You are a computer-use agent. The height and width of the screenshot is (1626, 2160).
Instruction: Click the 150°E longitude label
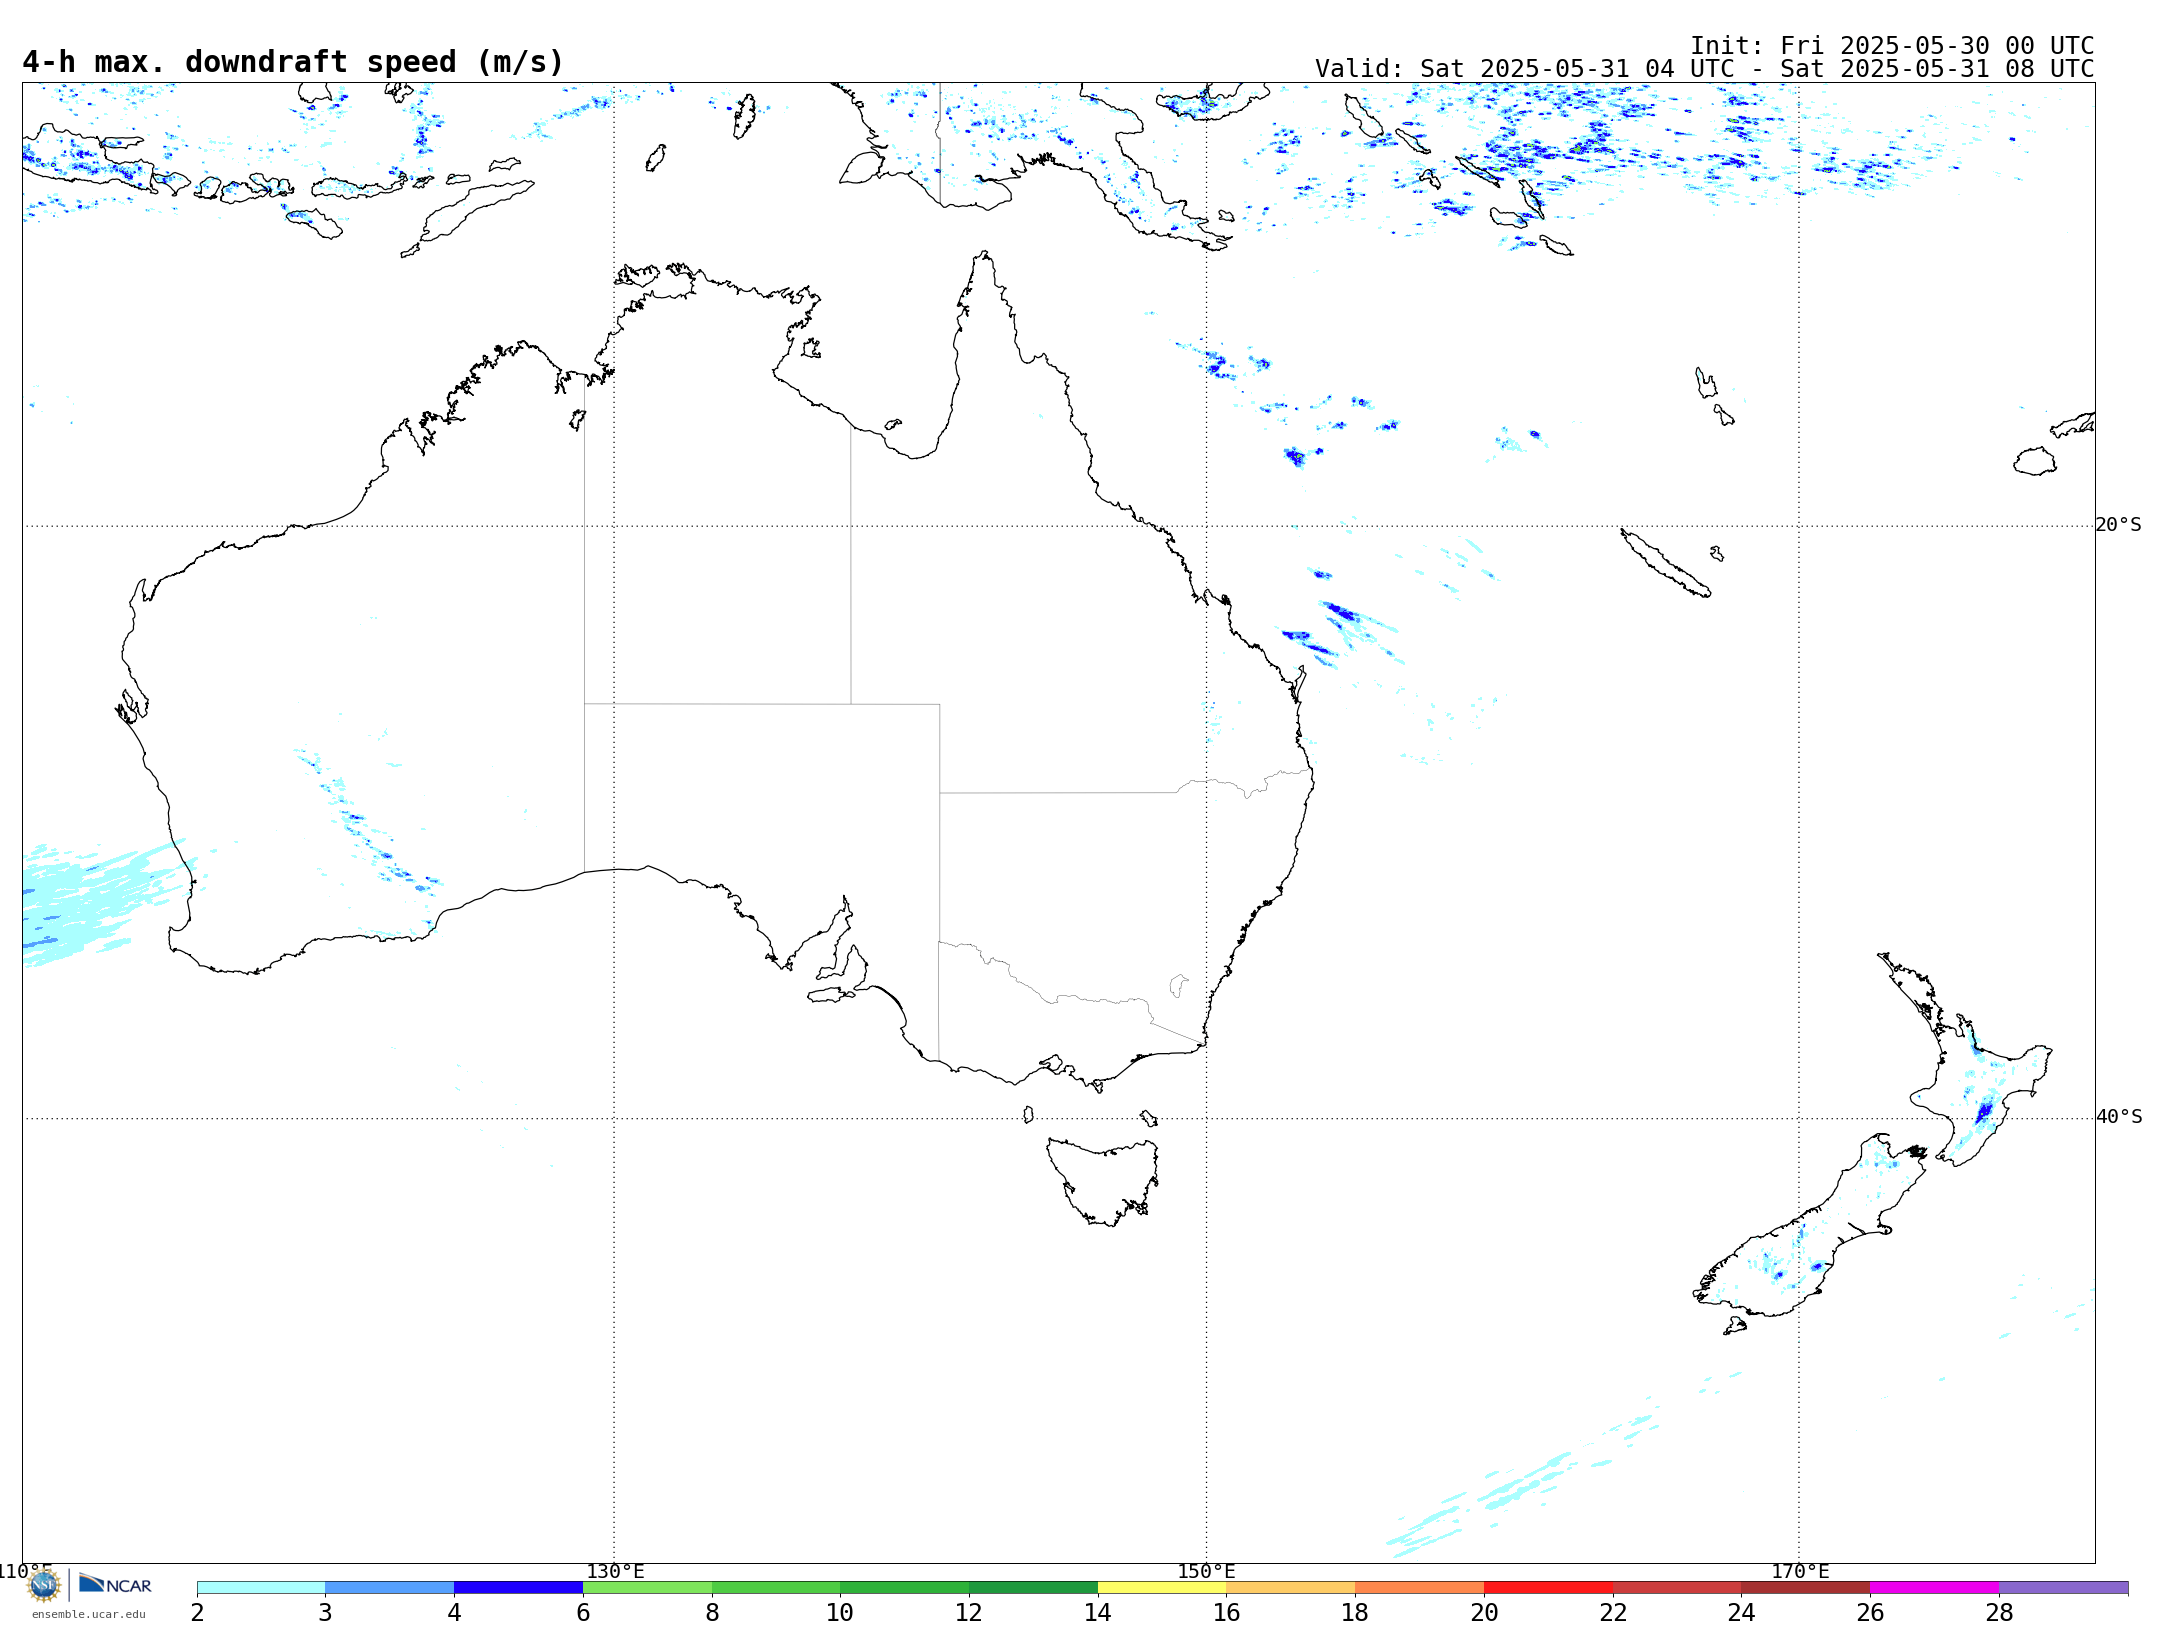[1206, 1572]
